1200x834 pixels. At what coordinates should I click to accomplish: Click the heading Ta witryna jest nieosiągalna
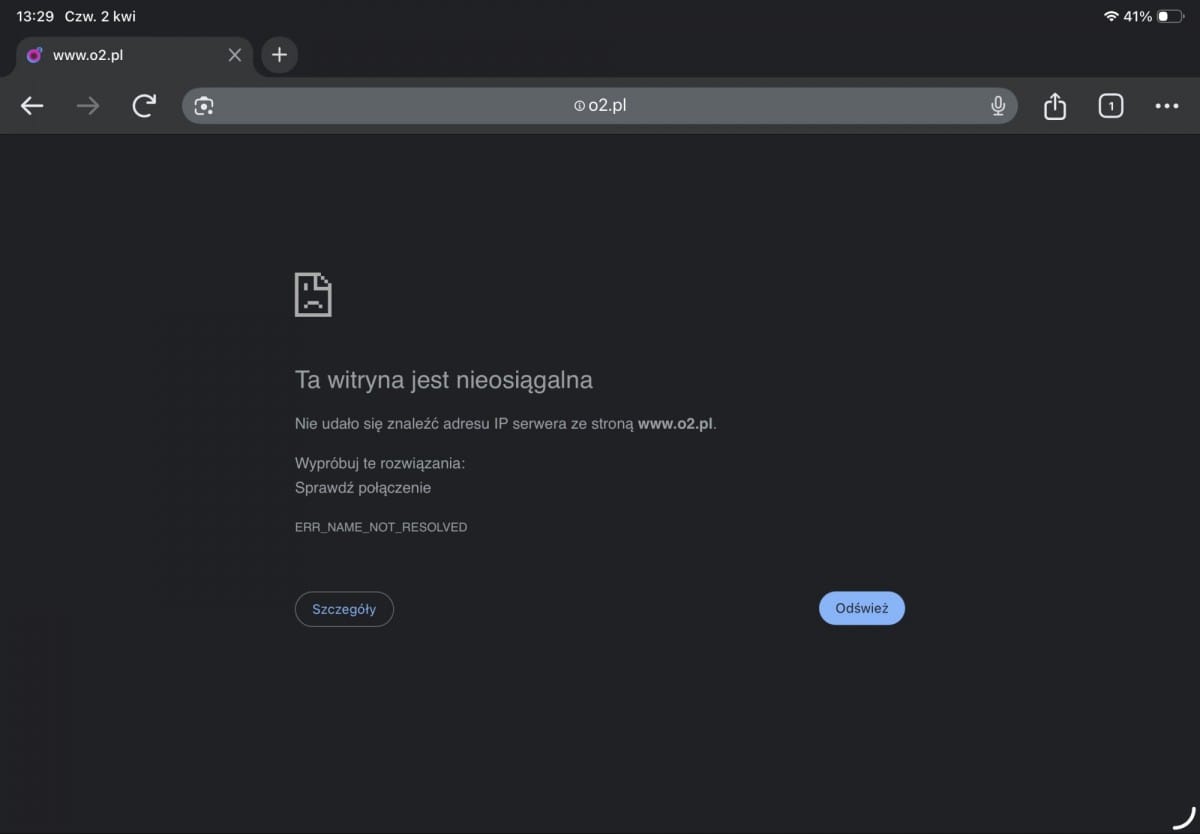click(444, 380)
